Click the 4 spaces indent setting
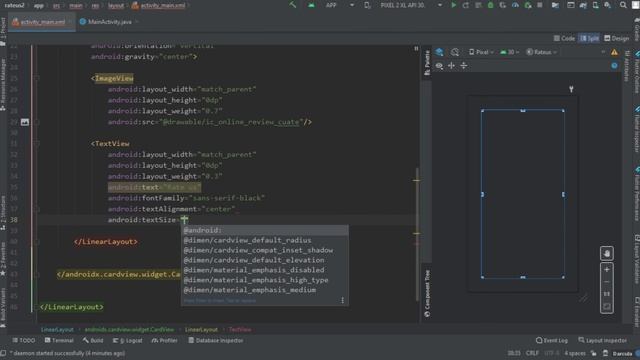Viewport: 640px width, 360px height. [575, 353]
